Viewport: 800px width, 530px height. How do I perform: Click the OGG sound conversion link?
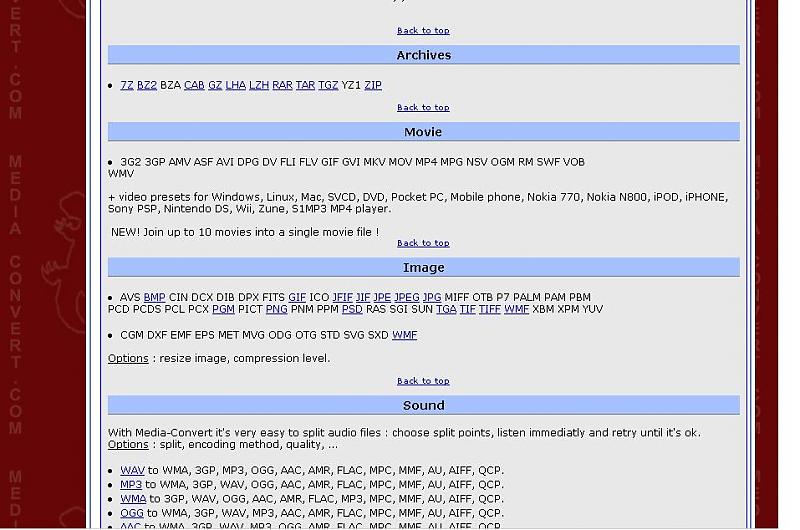pyautogui.click(x=132, y=514)
